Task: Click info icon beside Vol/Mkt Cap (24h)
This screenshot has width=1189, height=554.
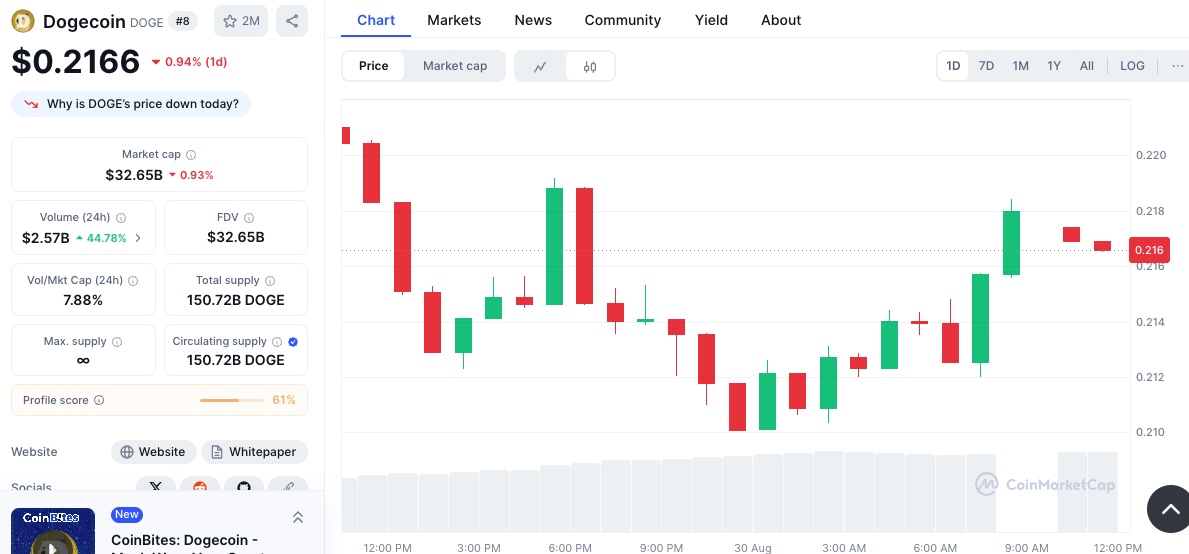Action: coord(133,280)
